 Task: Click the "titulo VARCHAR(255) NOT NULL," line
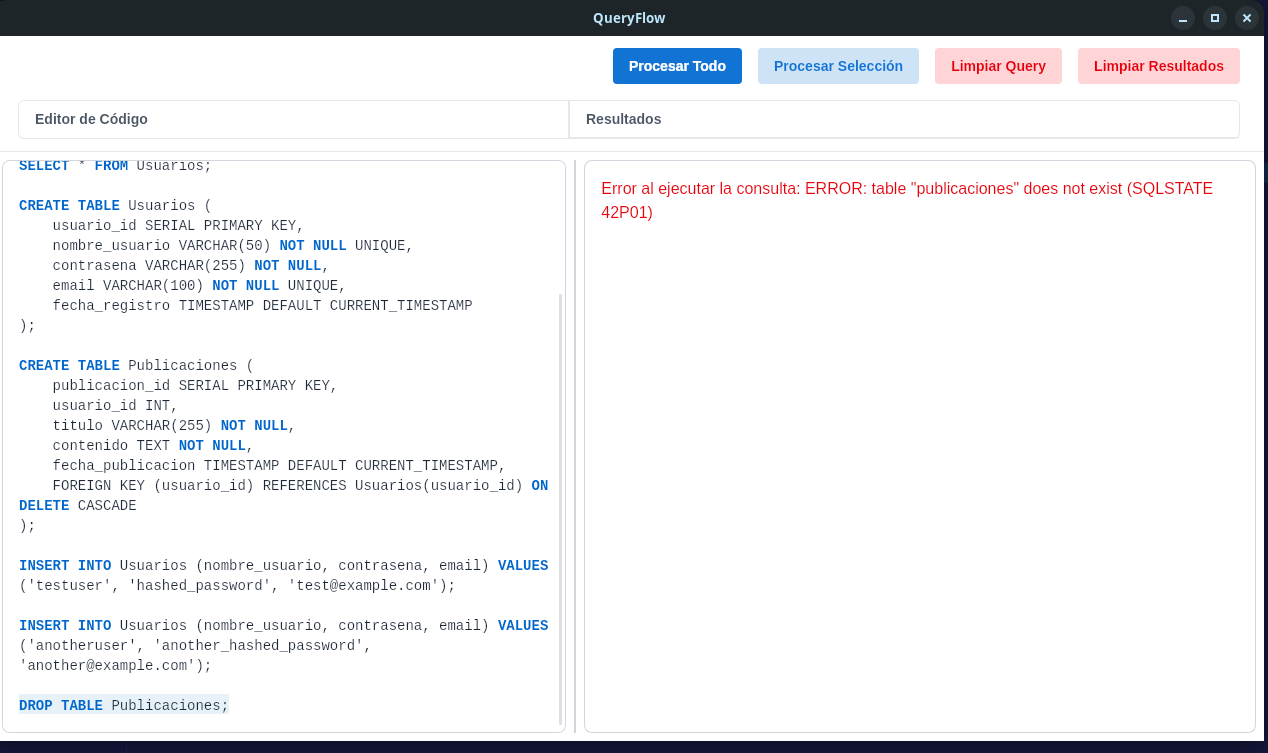point(174,426)
